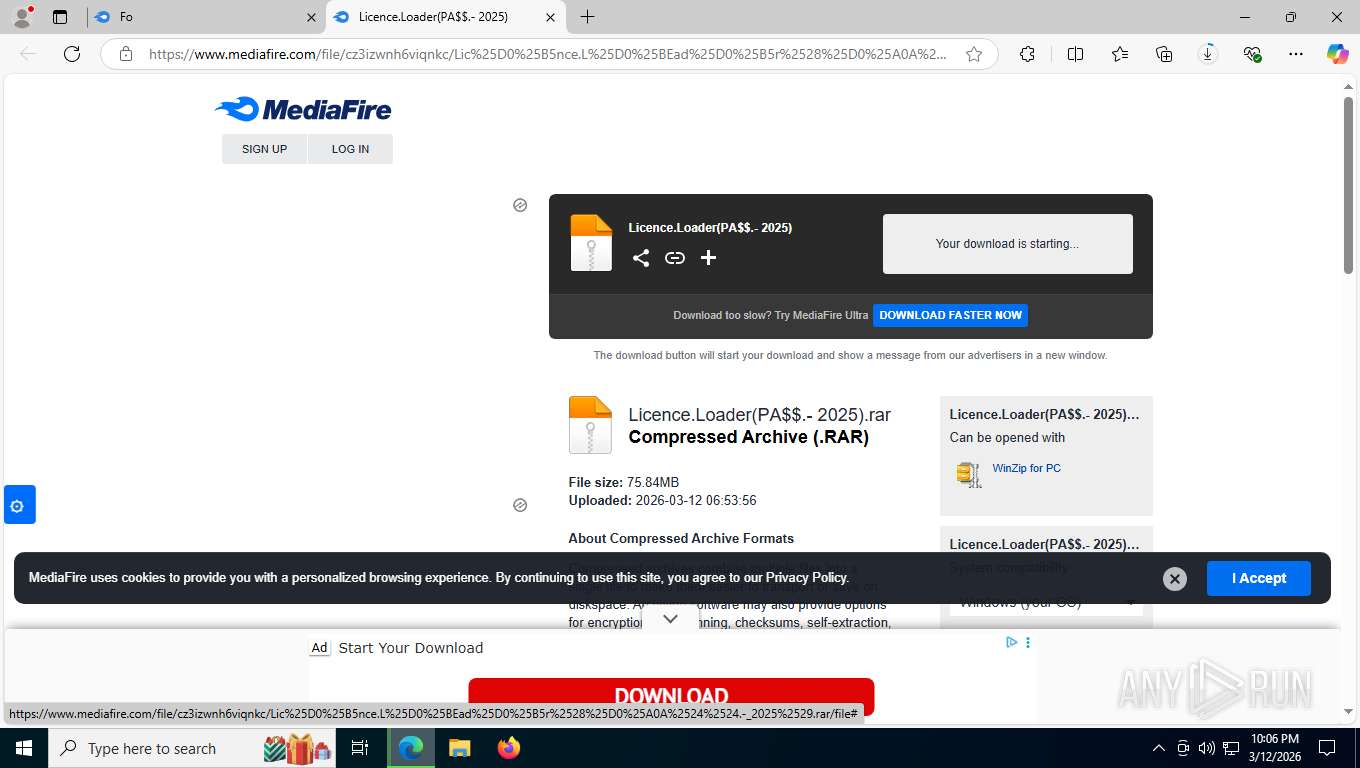
Task: Click the I Accept cookies button
Action: [1258, 578]
